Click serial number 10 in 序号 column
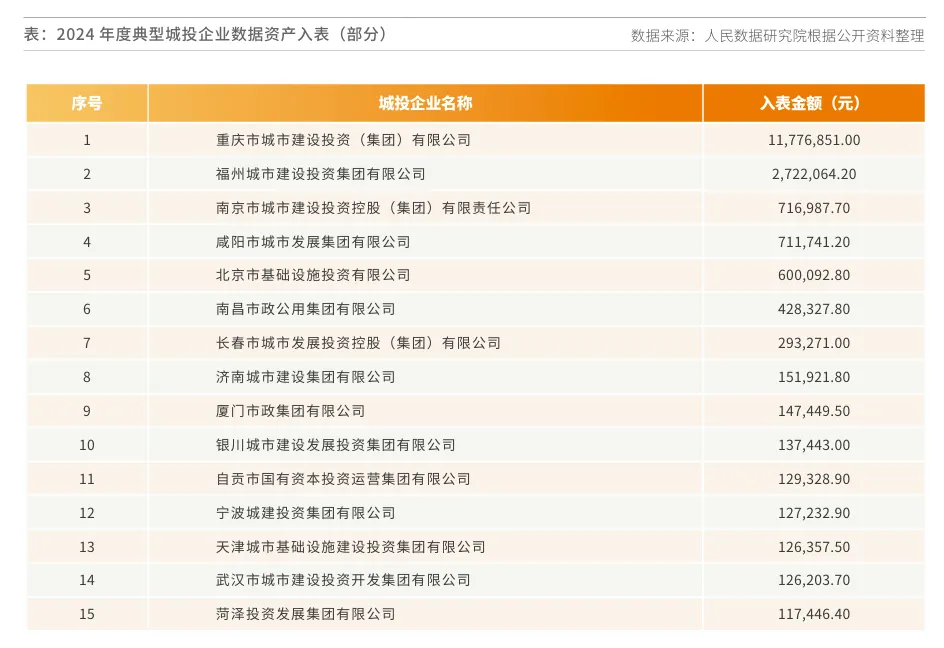The height and width of the screenshot is (648, 944). (x=87, y=445)
